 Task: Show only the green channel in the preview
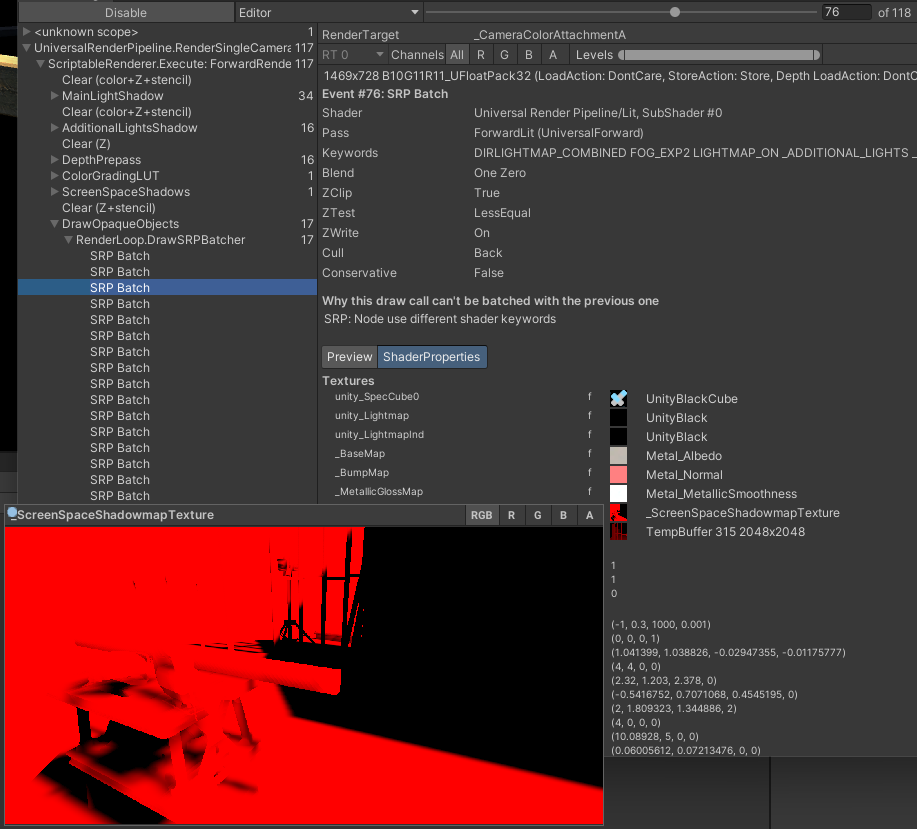tap(537, 515)
